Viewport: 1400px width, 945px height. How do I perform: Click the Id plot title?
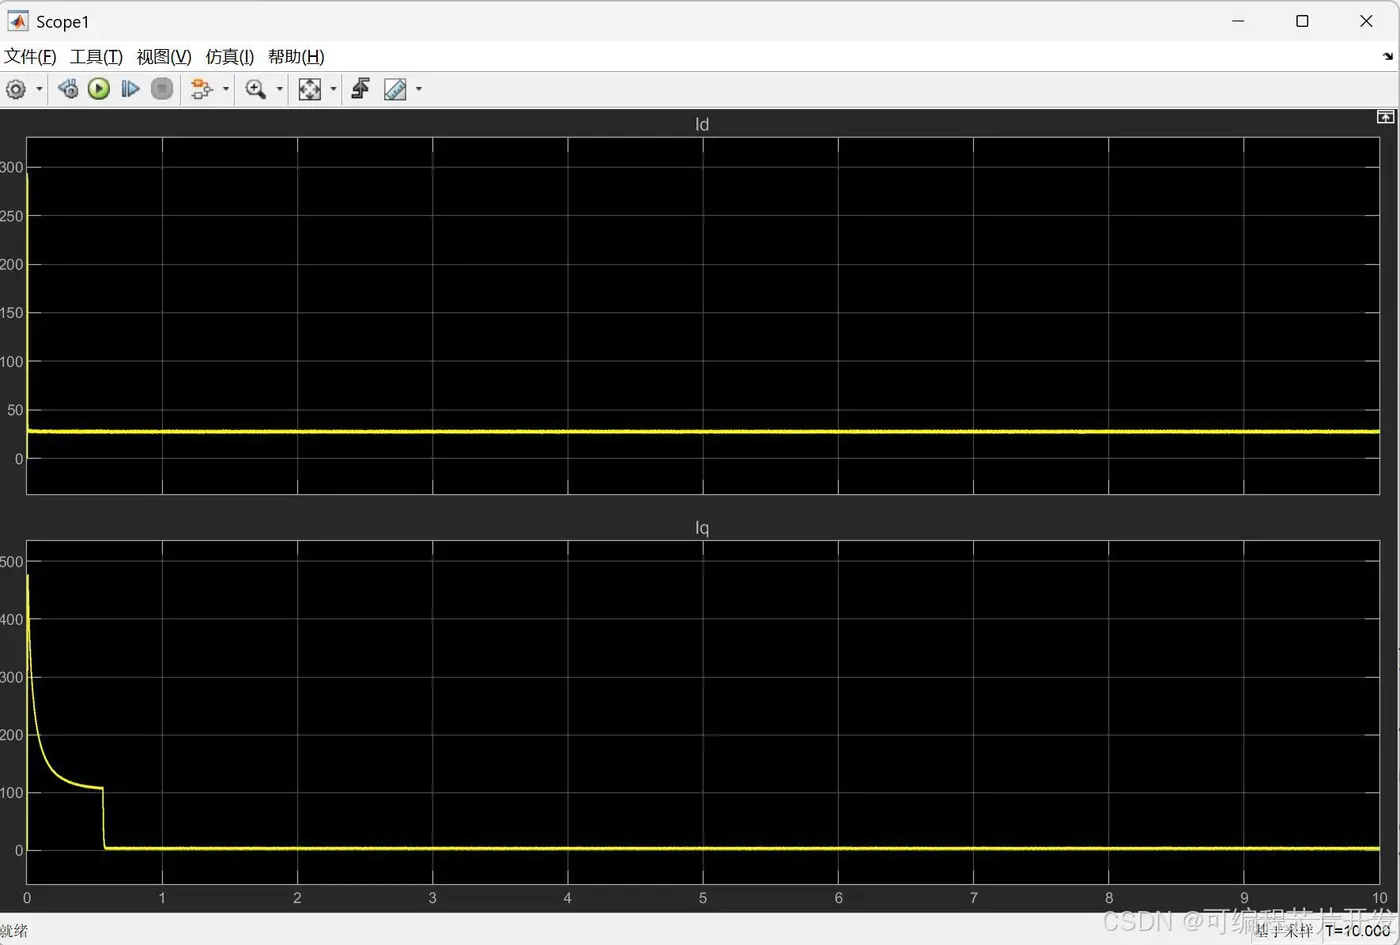pyautogui.click(x=702, y=124)
